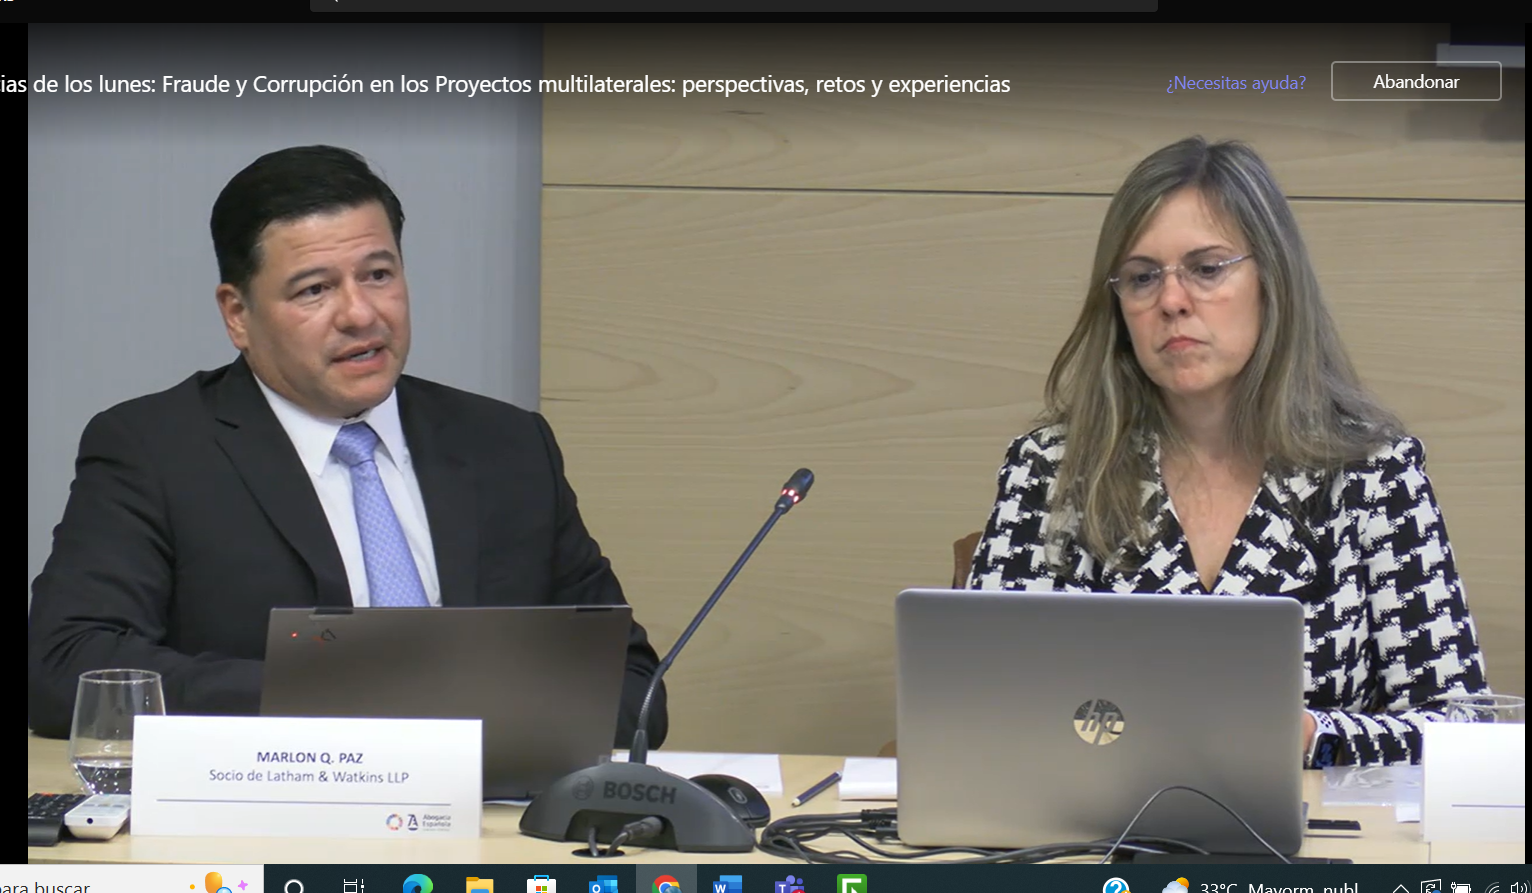Click the Abandonar button to leave
The image size is (1532, 893).
(1415, 82)
